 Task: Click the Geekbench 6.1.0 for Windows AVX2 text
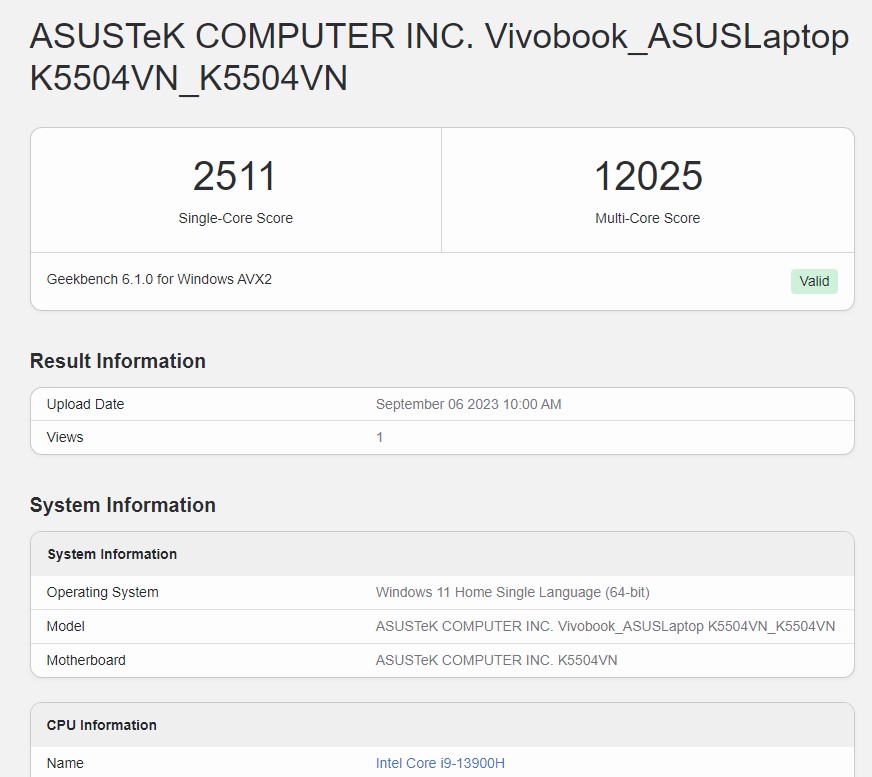tap(159, 279)
